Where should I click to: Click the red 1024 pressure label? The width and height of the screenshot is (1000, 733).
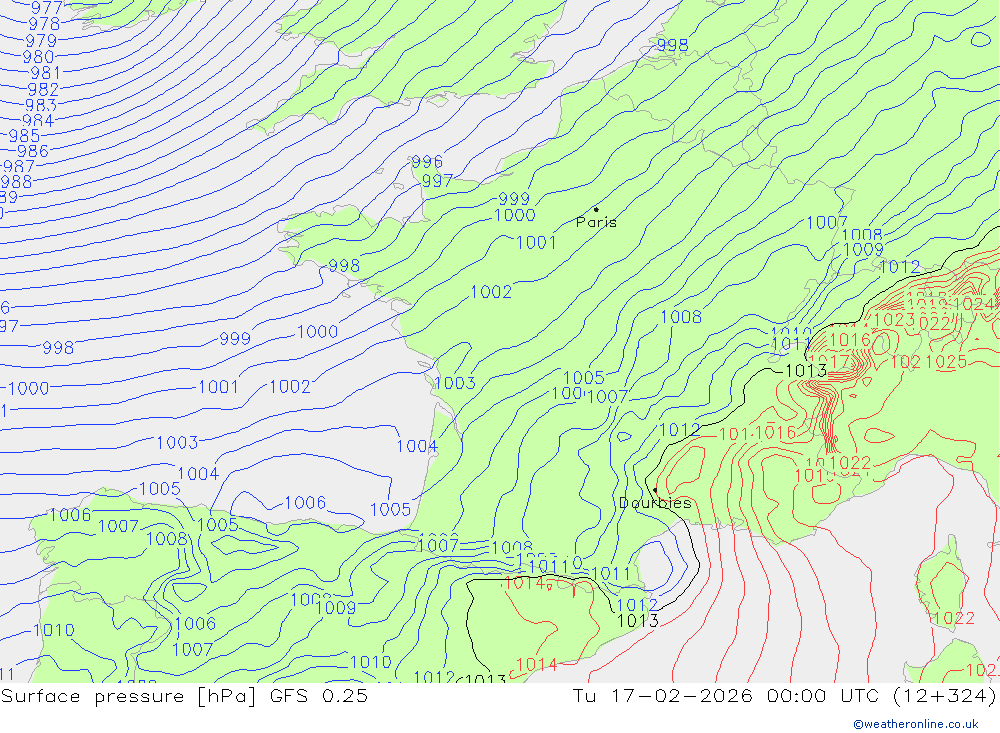click(974, 304)
